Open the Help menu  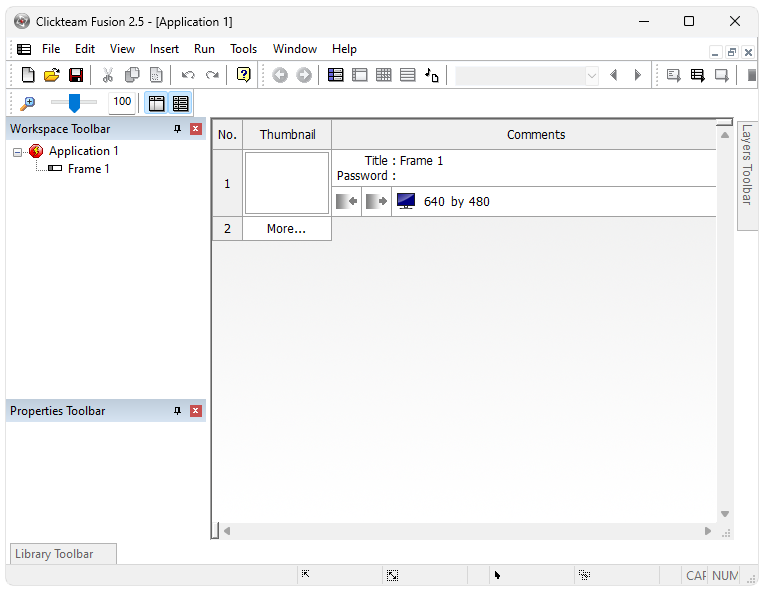(344, 49)
